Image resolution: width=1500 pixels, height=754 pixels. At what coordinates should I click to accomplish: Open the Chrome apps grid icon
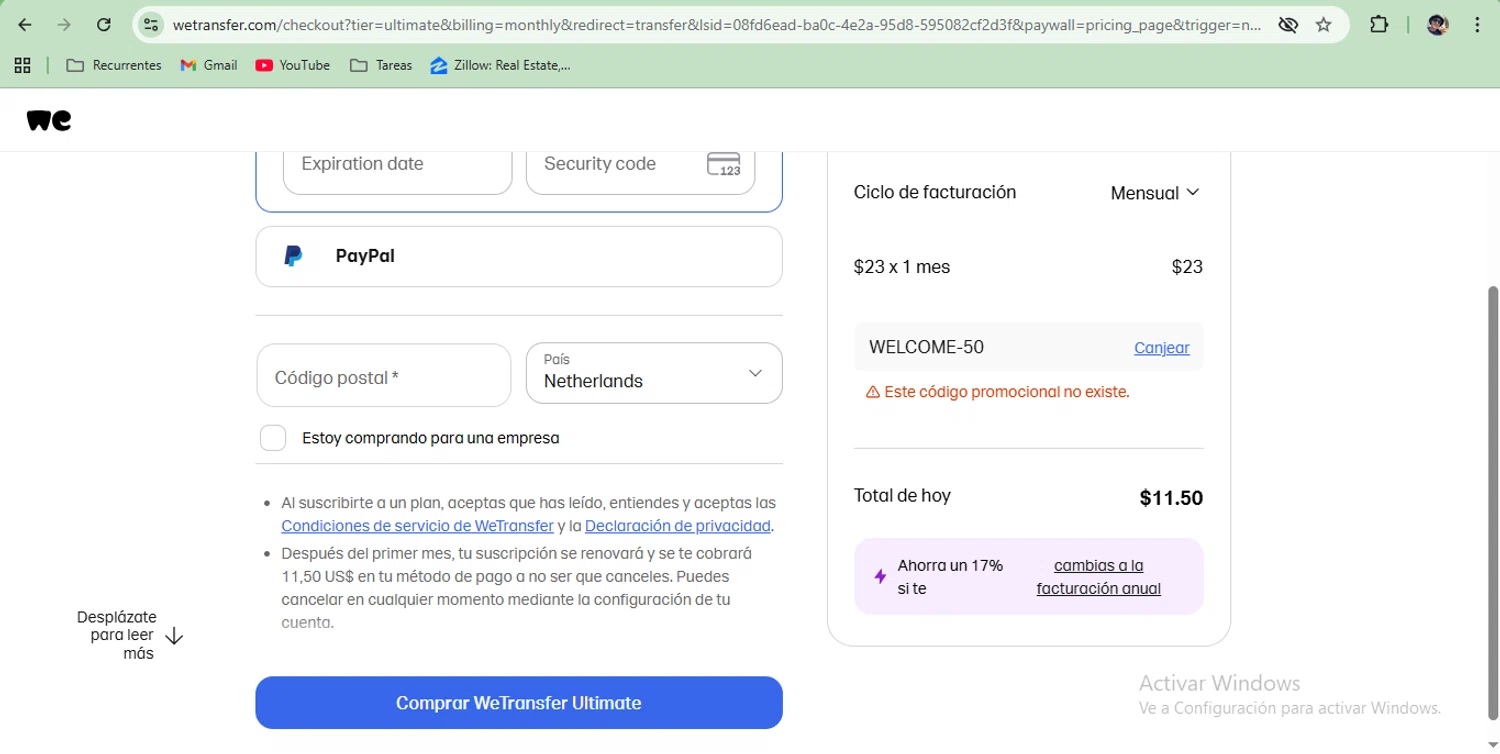pos(22,65)
